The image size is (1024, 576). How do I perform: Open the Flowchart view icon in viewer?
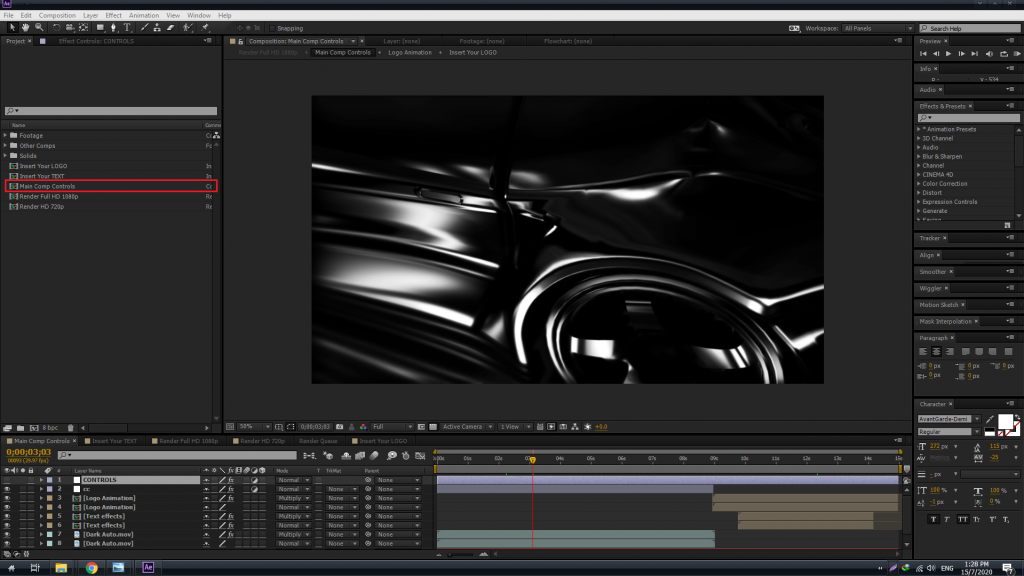[x=575, y=426]
